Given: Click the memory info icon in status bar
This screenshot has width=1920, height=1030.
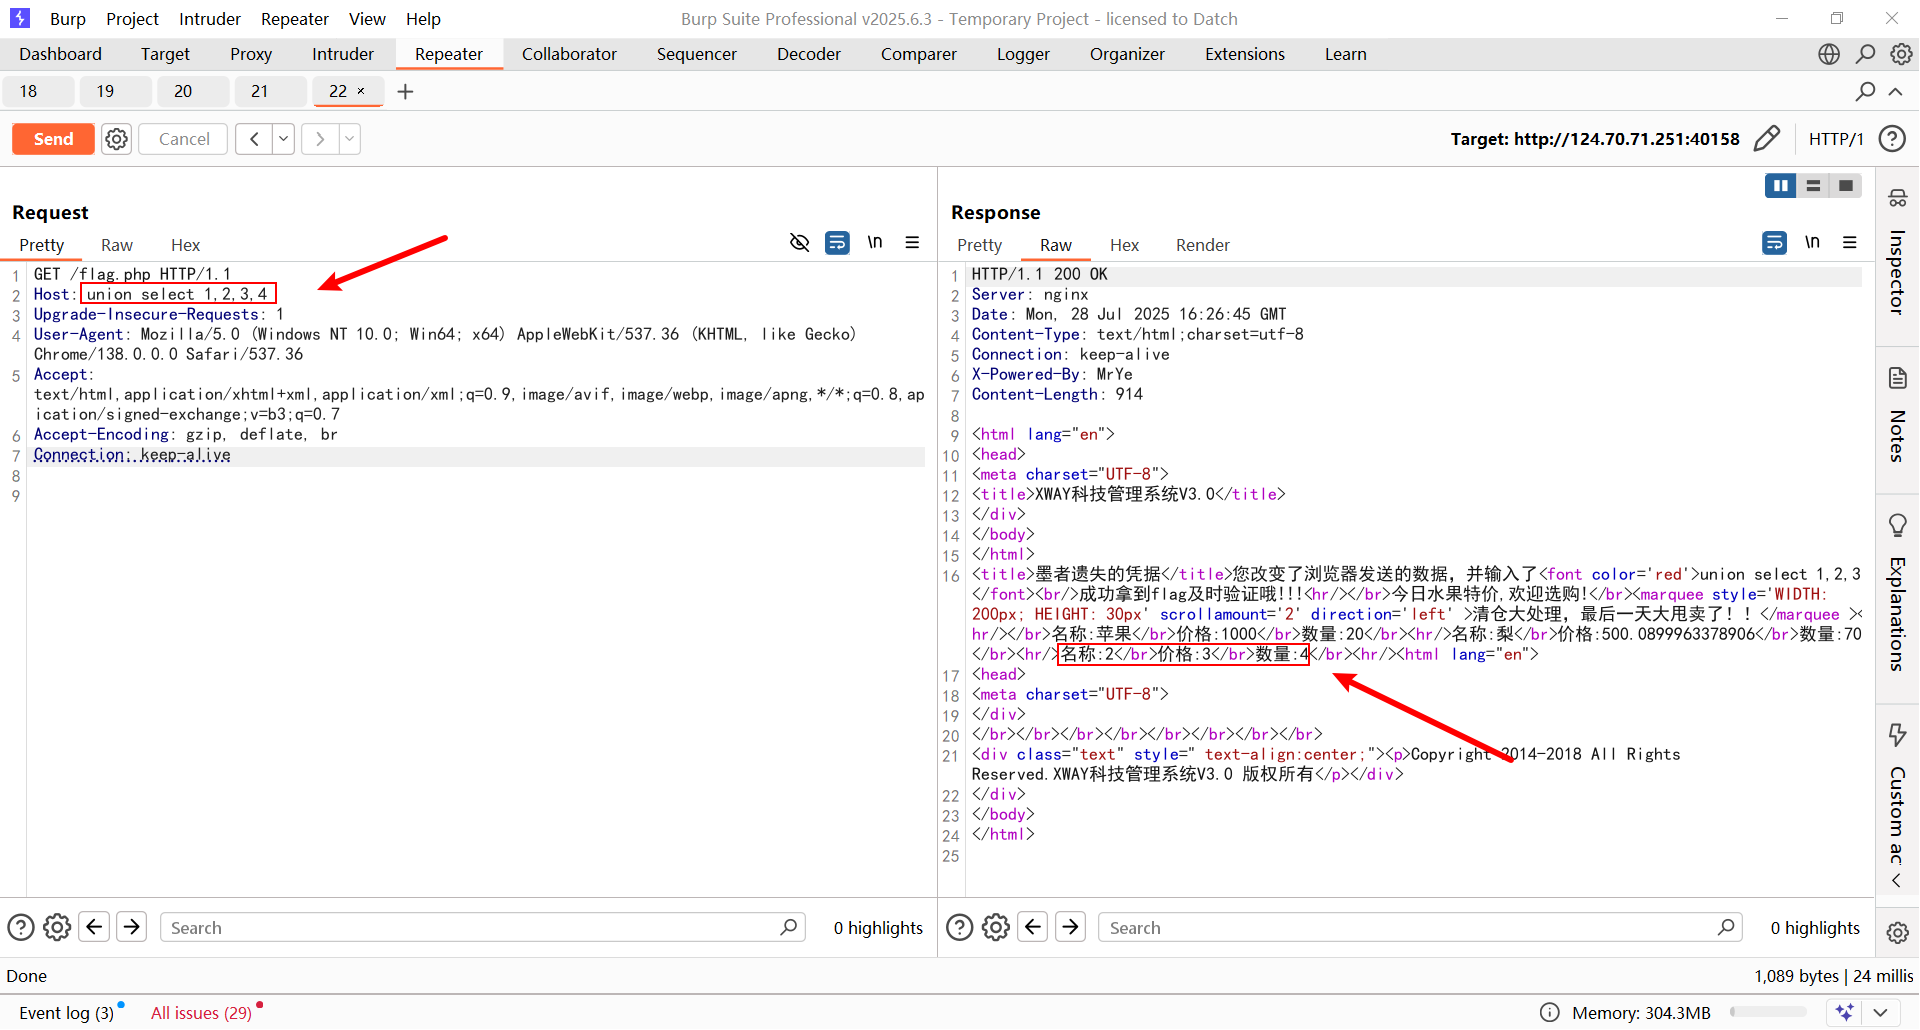Looking at the screenshot, I should click(x=1550, y=1012).
